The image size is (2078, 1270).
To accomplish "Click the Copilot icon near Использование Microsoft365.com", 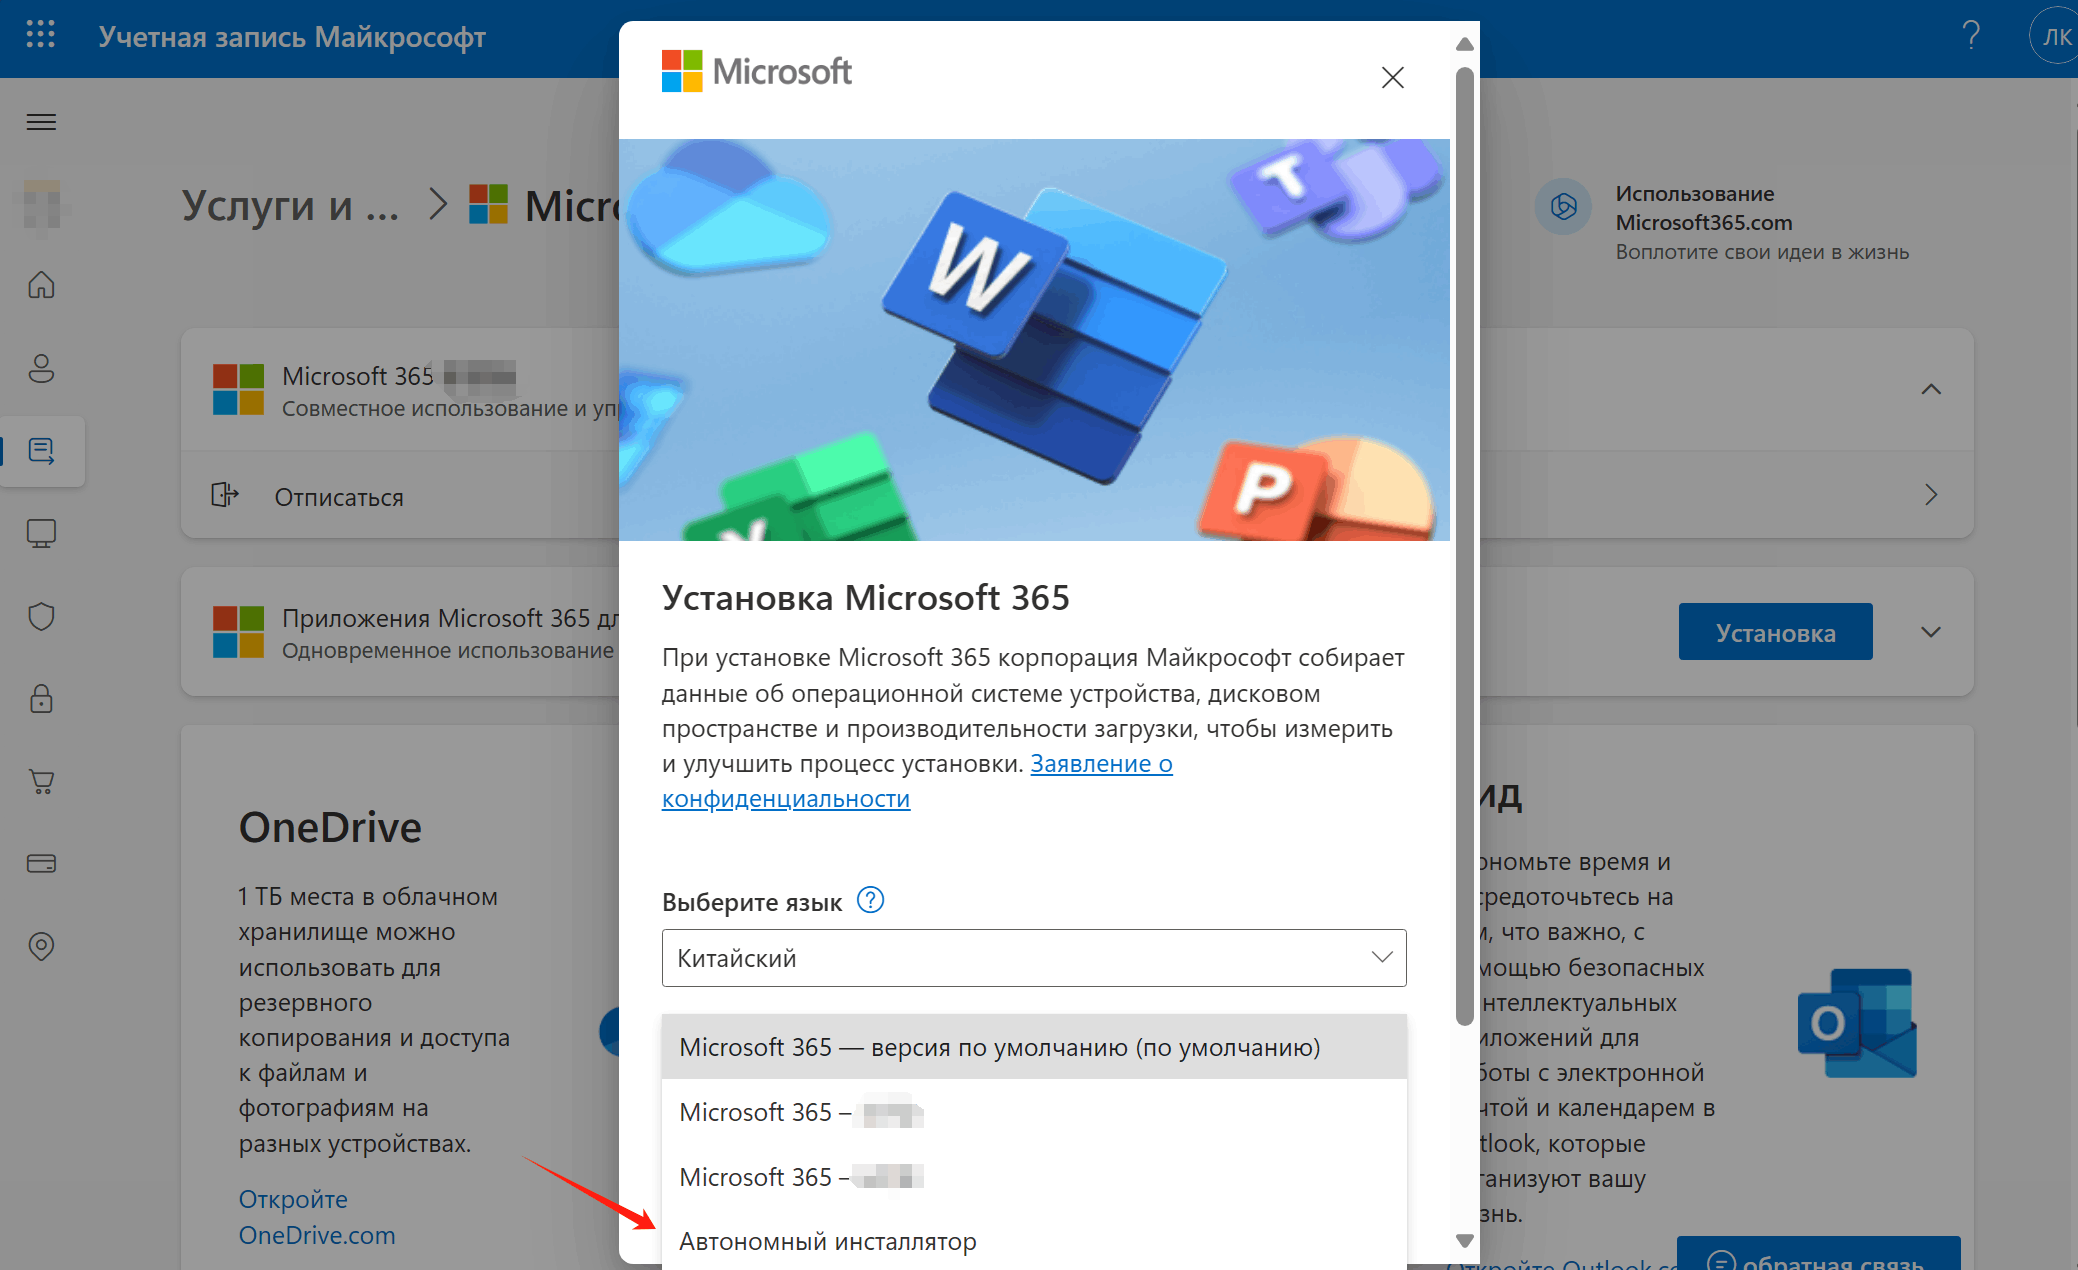I will coord(1563,207).
